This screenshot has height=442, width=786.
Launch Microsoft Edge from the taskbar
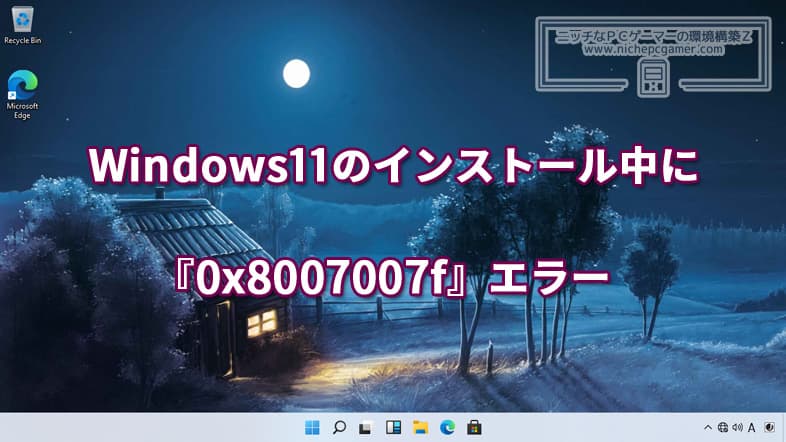(447, 427)
